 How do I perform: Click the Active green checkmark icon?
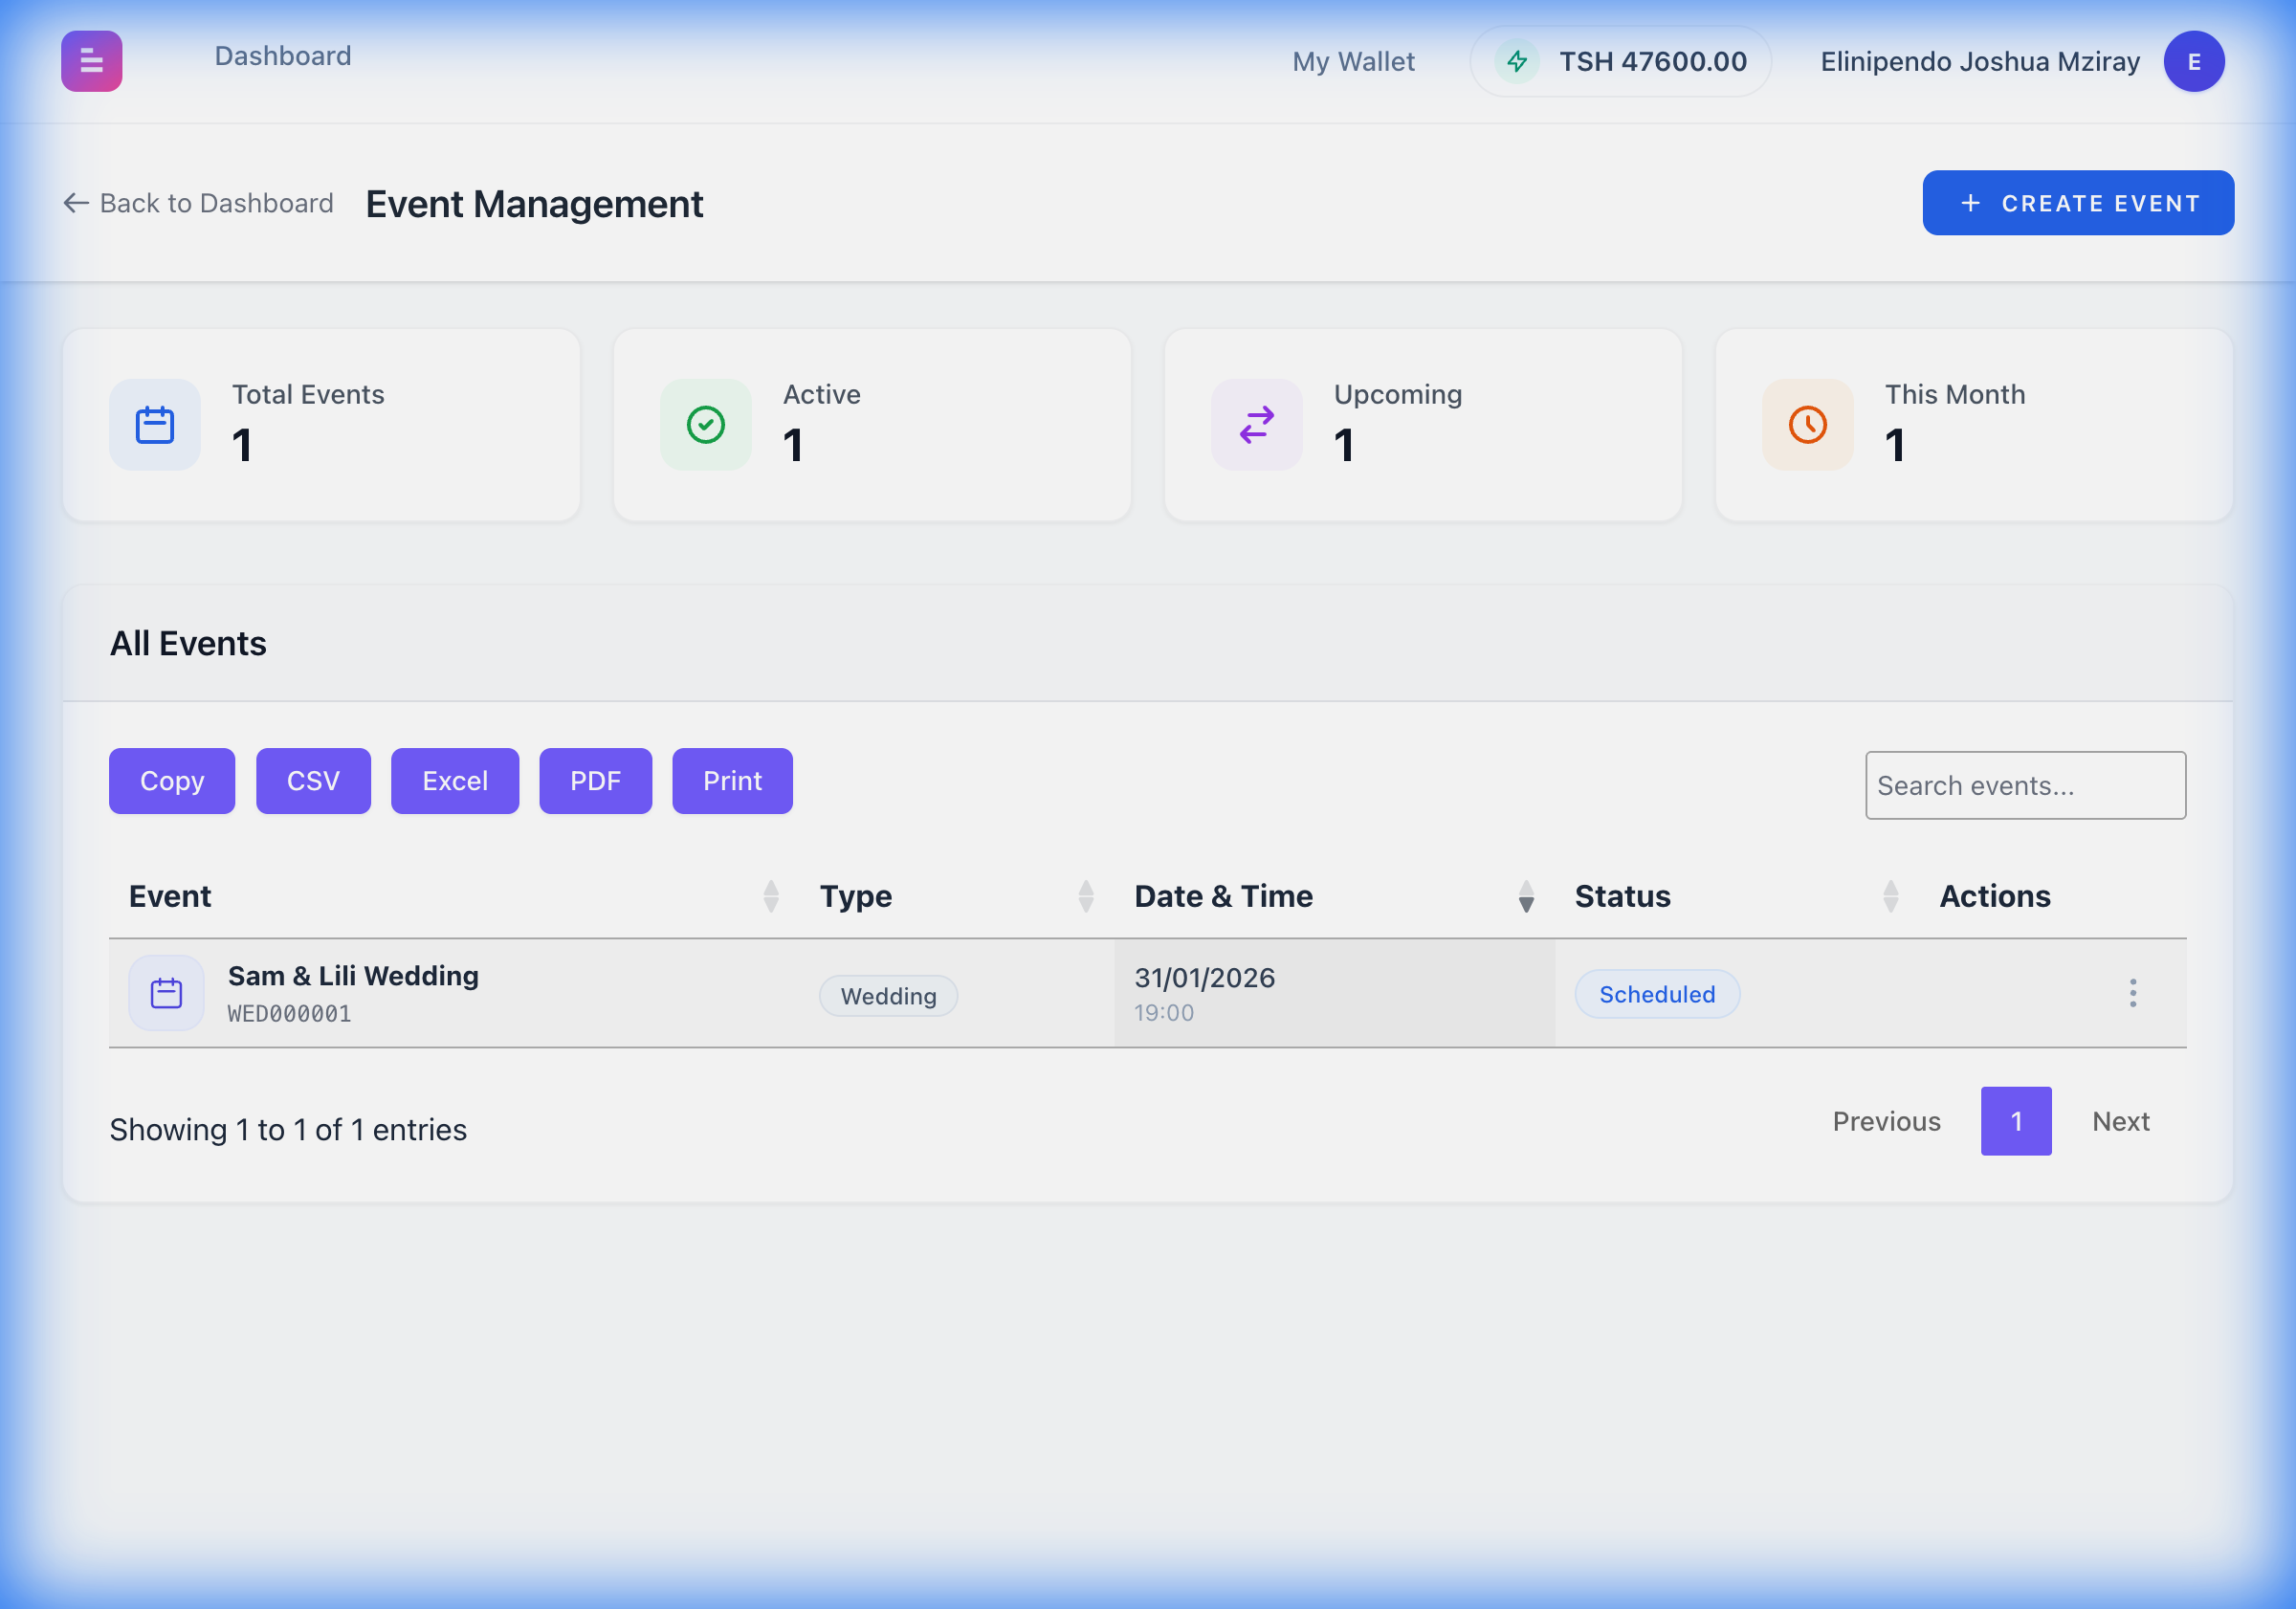(706, 425)
